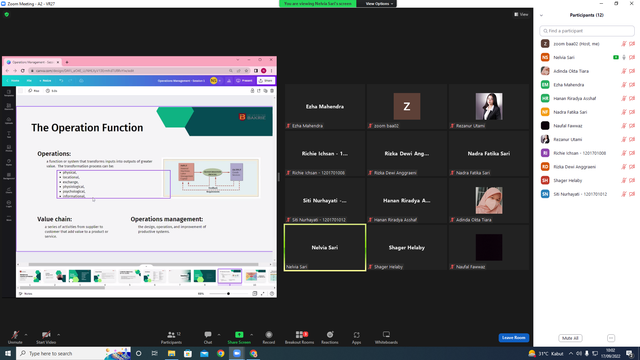Open Zoom Apps
The width and height of the screenshot is (640, 360).
356,337
